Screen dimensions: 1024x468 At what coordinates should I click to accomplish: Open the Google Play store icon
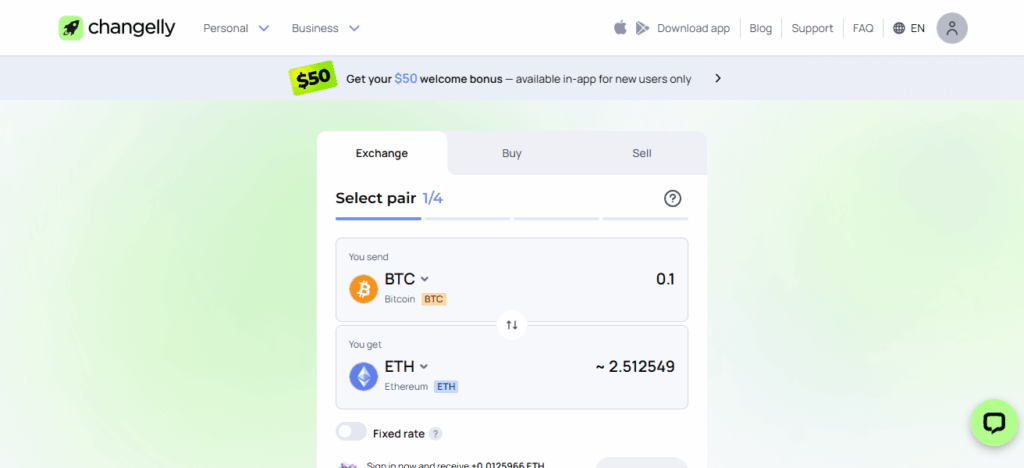pos(642,28)
